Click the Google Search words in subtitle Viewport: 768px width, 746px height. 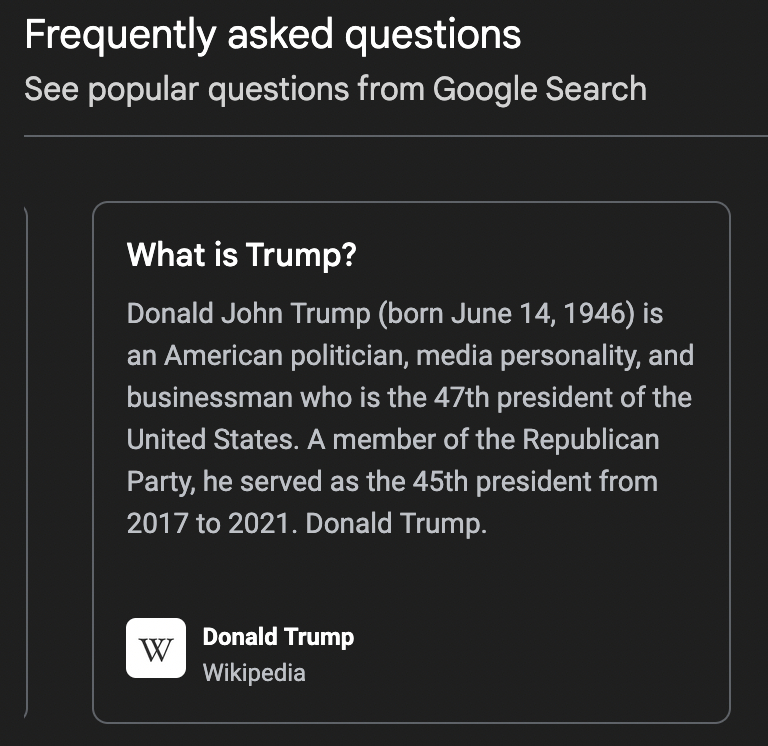[x=540, y=89]
